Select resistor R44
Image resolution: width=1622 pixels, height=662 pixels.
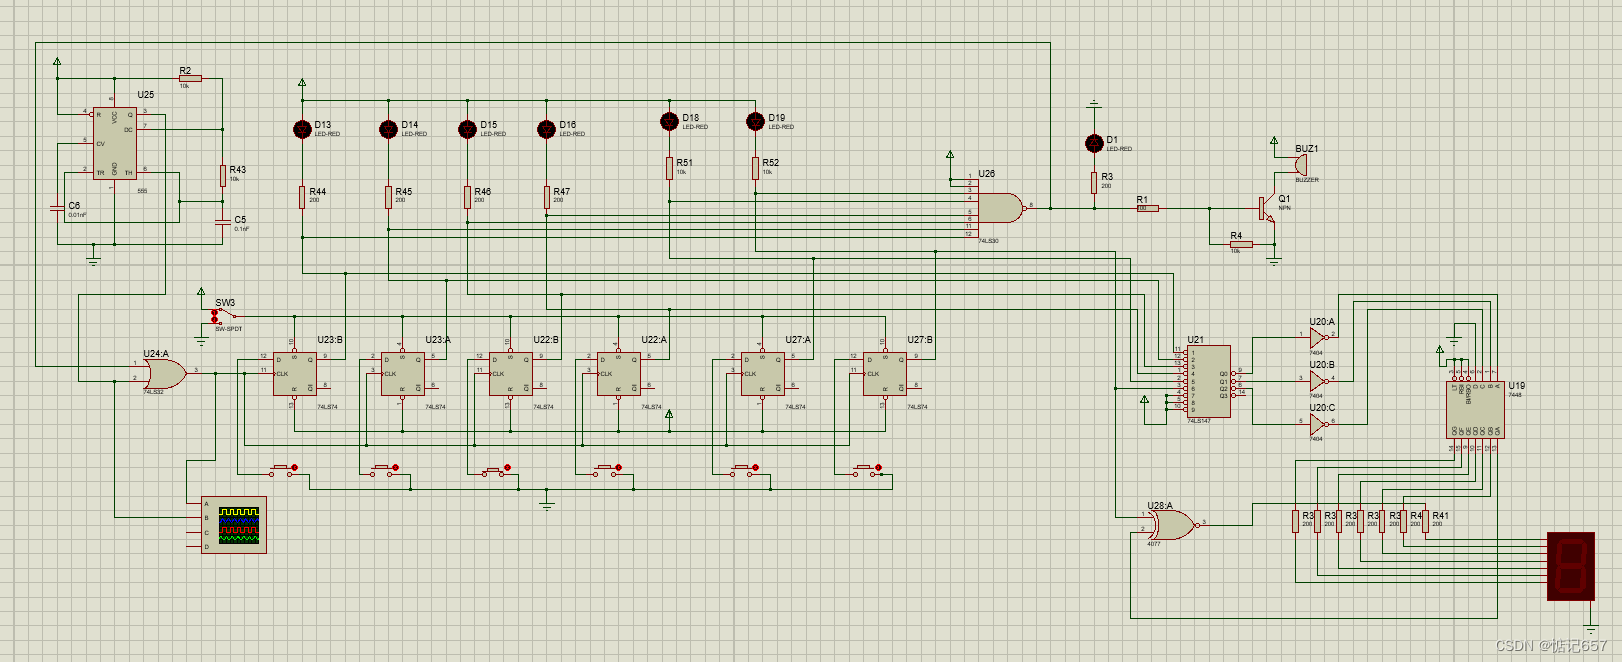click(302, 196)
